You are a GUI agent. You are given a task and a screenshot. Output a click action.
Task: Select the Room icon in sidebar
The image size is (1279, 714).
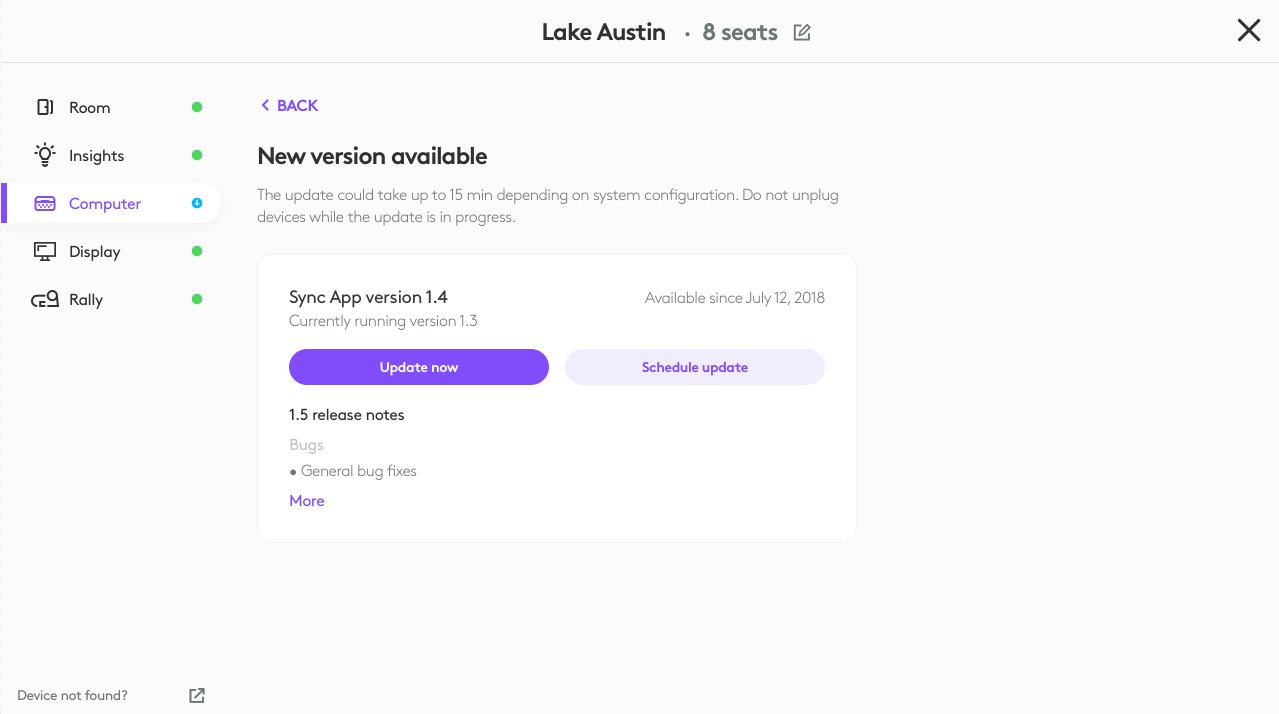[45, 107]
